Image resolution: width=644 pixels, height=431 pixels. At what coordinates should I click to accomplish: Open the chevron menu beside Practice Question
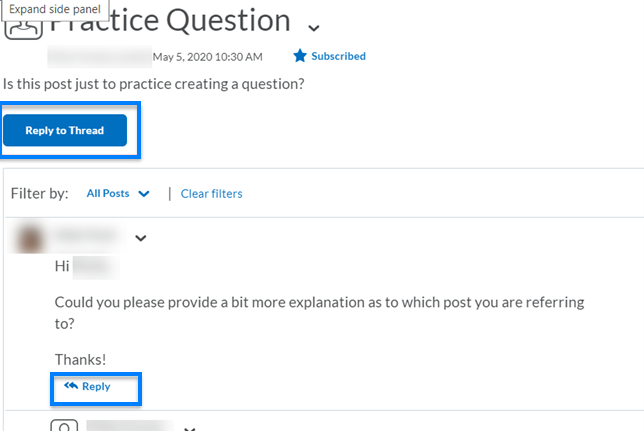point(314,26)
